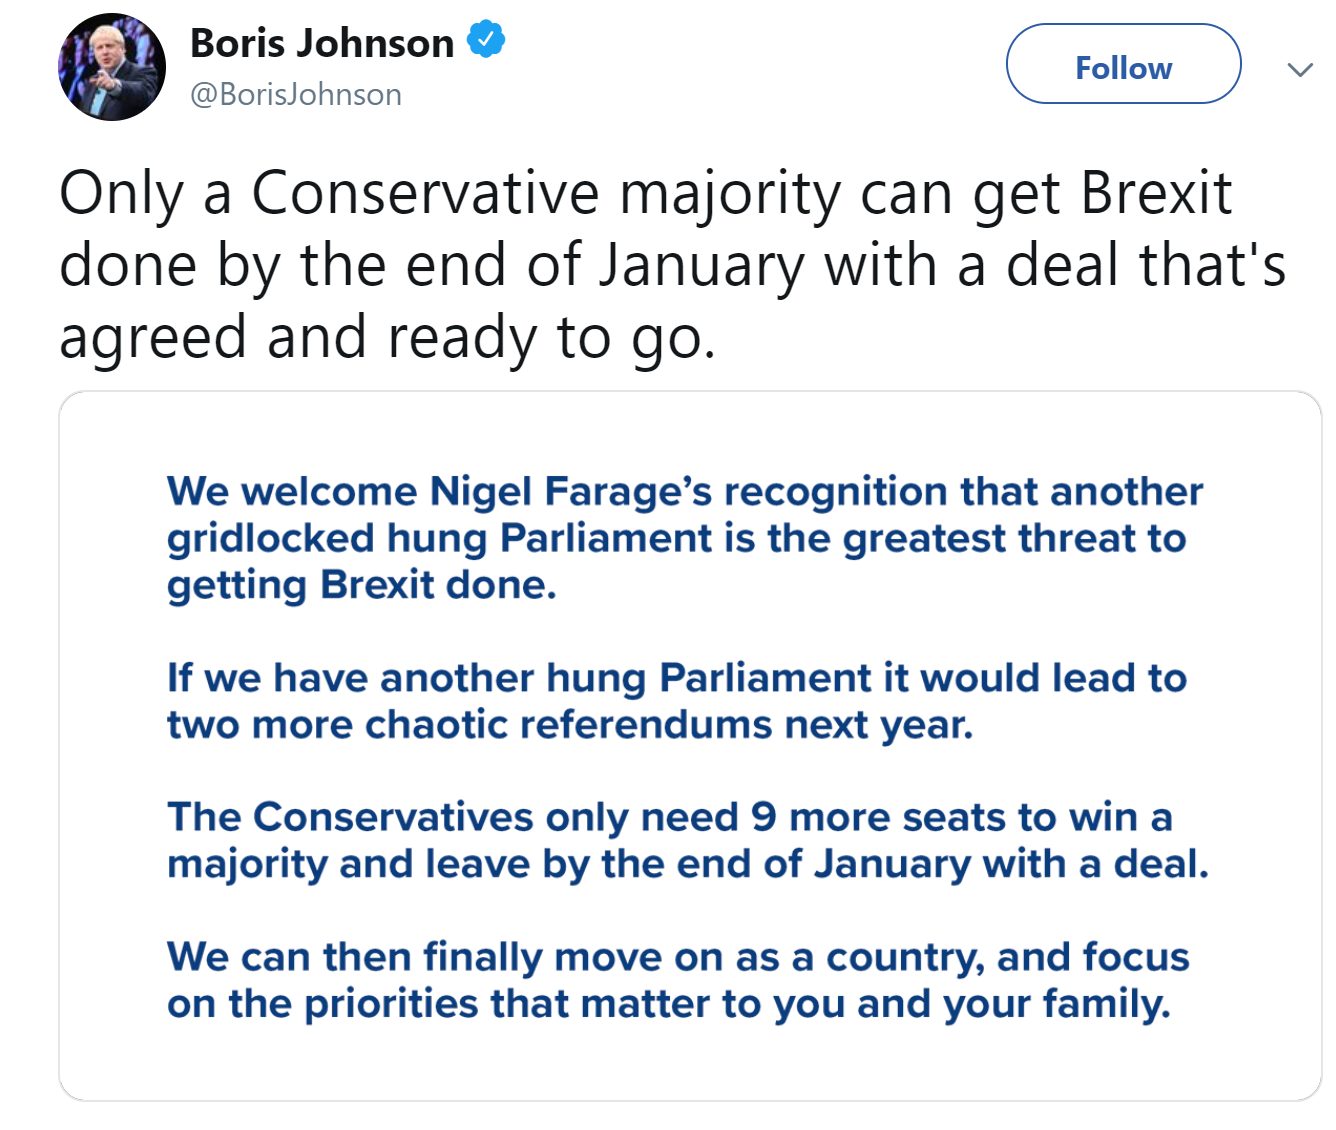
Task: Click 'January' in the tweet's main text
Action: pyautogui.click(x=701, y=265)
